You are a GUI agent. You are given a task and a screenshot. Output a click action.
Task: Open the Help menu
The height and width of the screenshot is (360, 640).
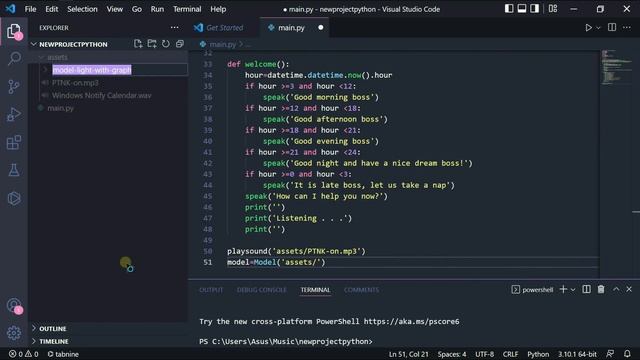[218, 9]
